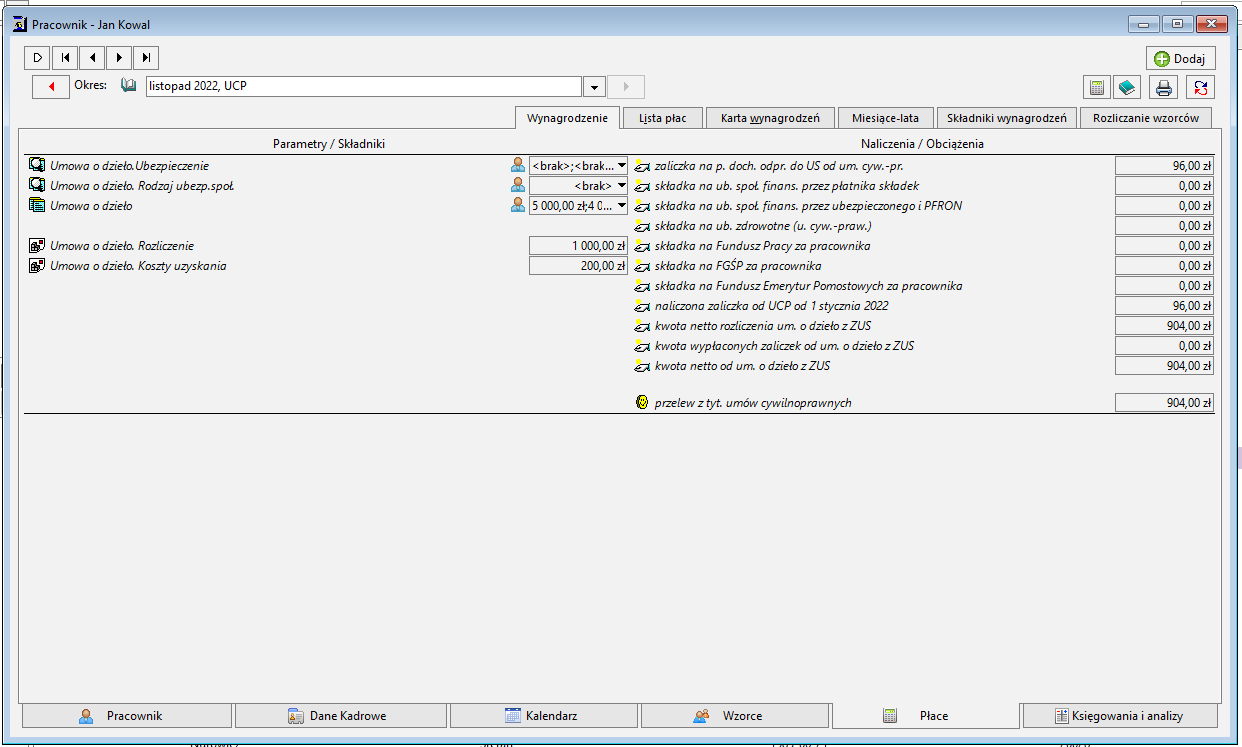Open the Okres period dropdown arrow
1242x747 pixels.
[x=595, y=87]
